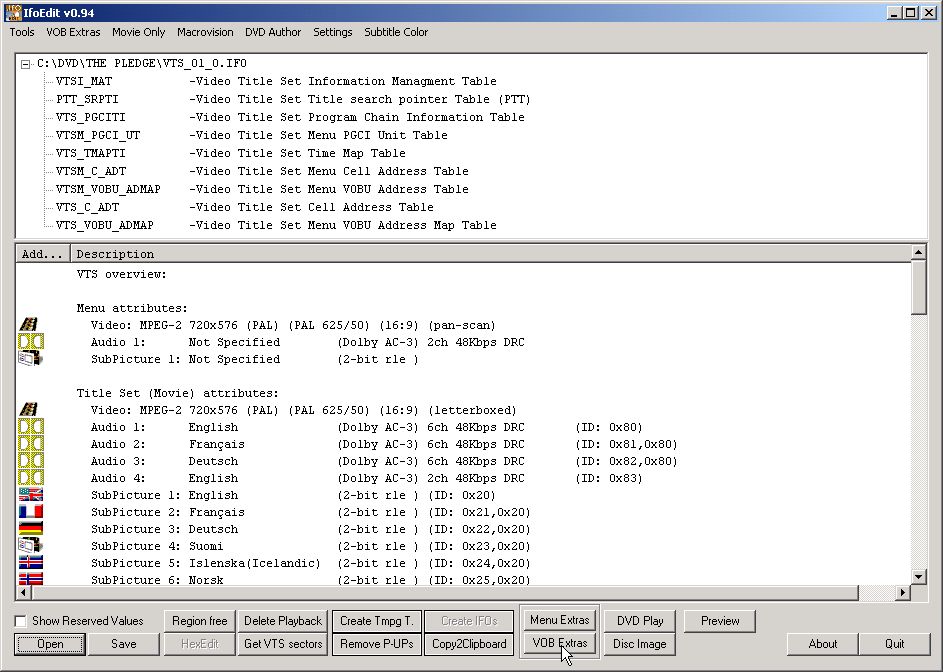Click the German flag for SubPicture 3
The width and height of the screenshot is (943, 672).
31,529
